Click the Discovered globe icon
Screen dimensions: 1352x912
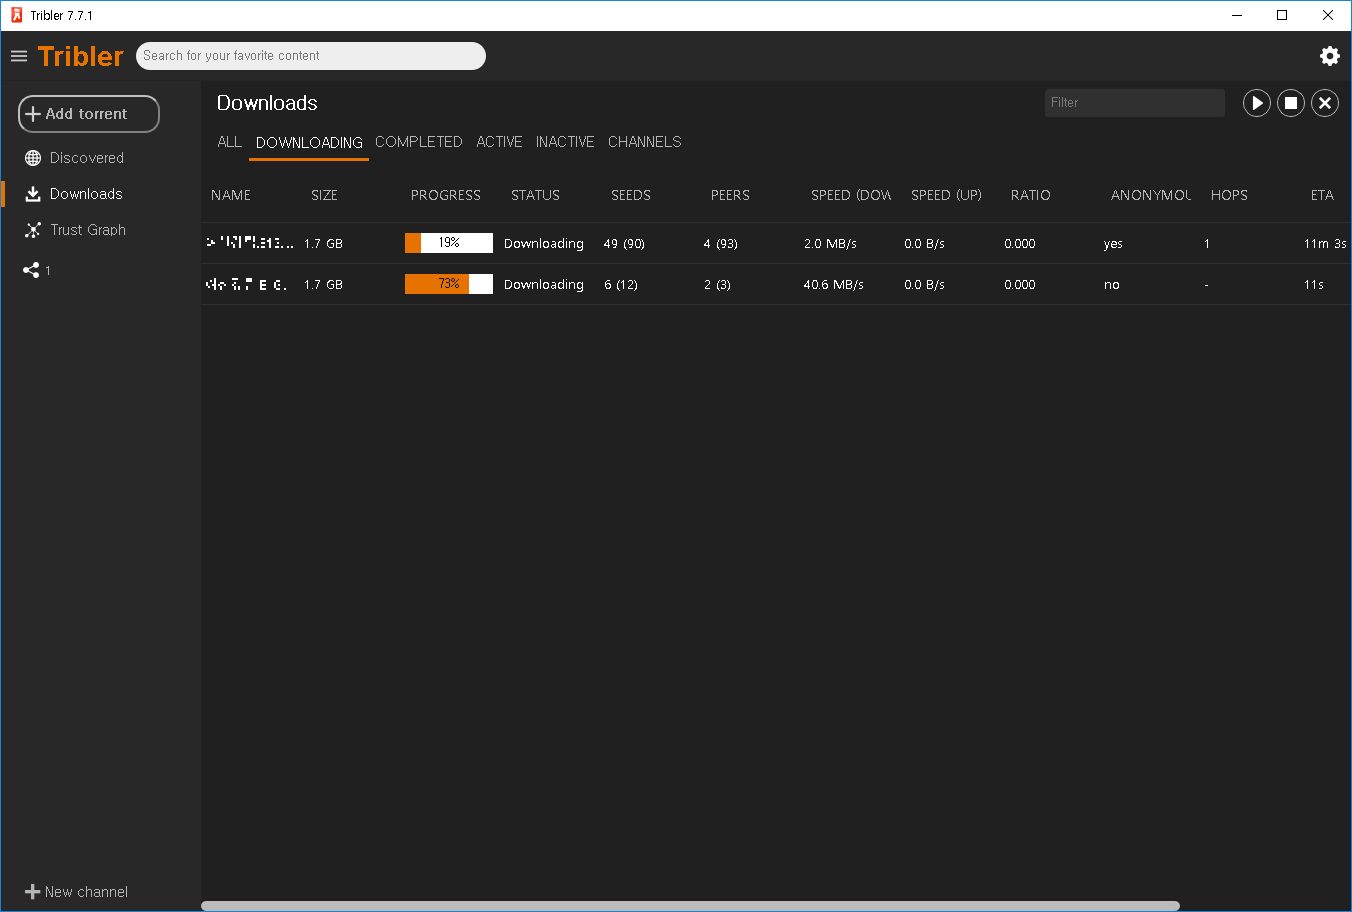(x=33, y=158)
